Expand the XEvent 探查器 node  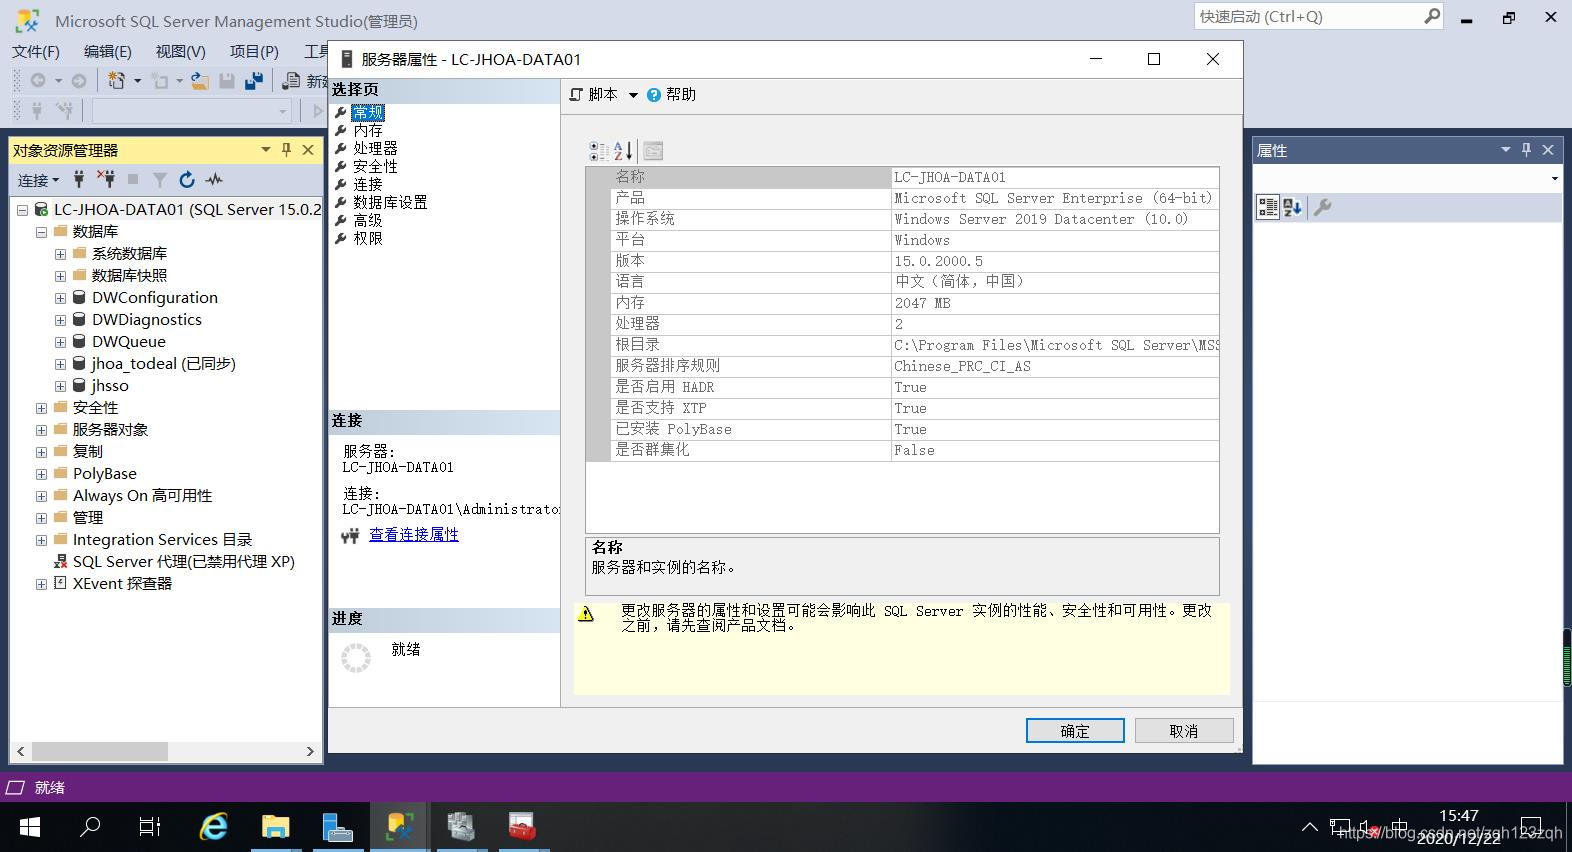(41, 584)
